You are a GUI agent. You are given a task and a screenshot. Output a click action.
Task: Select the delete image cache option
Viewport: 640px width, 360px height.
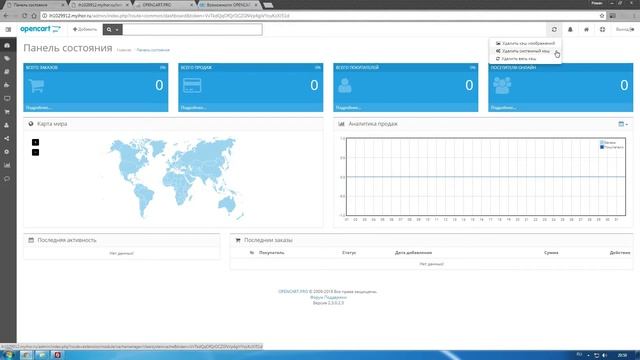point(525,43)
